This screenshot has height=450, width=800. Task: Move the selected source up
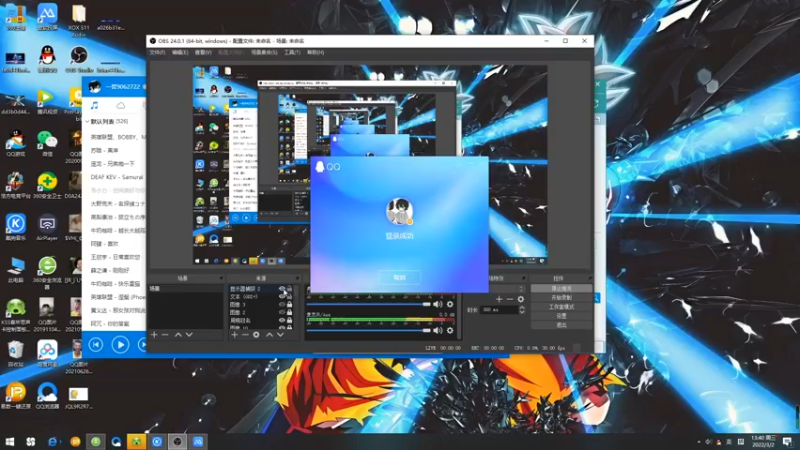click(269, 335)
